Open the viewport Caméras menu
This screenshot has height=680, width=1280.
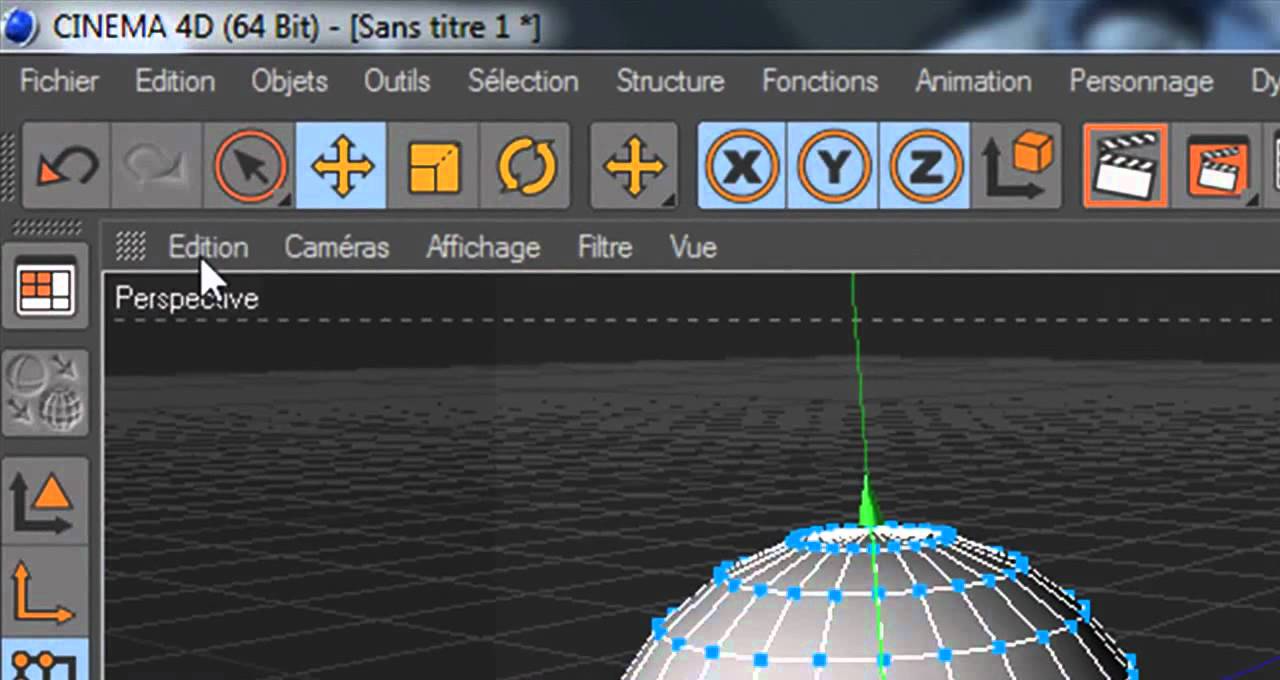[x=337, y=247]
